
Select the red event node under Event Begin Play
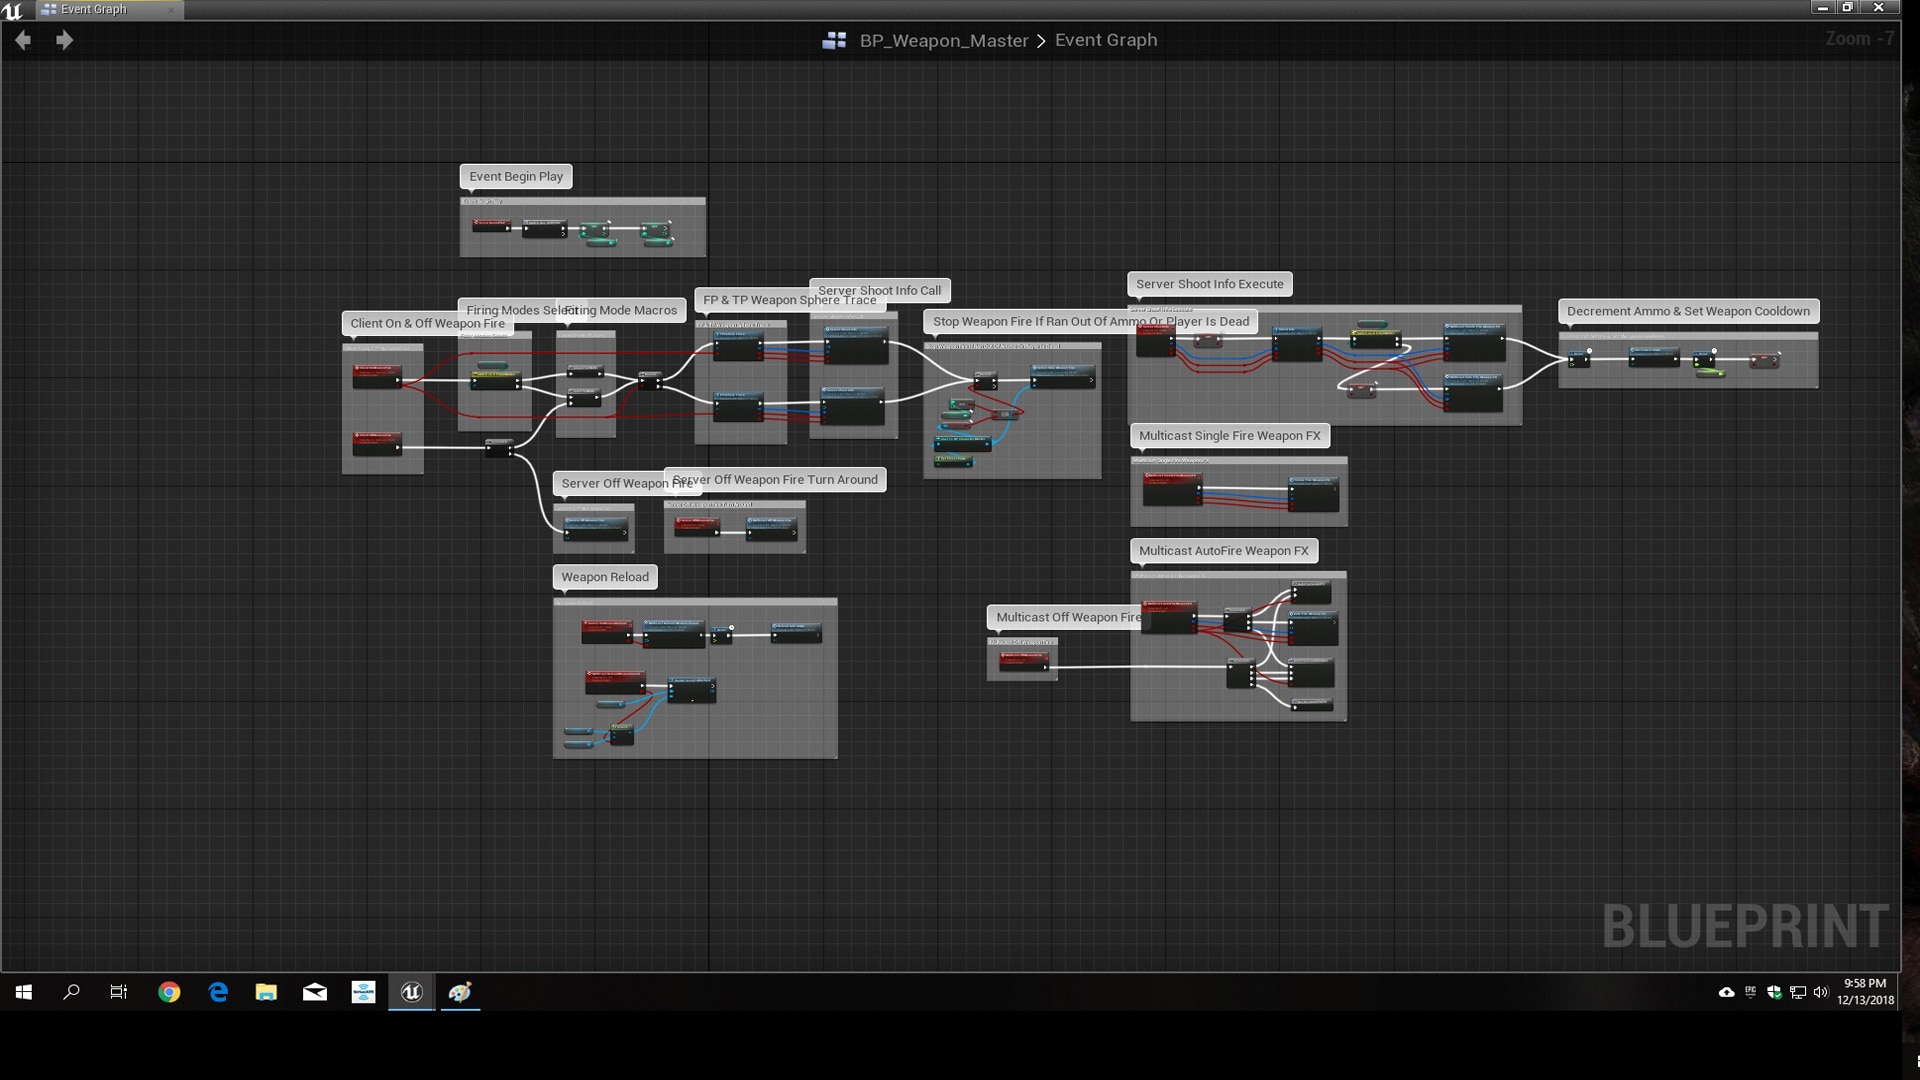click(492, 227)
